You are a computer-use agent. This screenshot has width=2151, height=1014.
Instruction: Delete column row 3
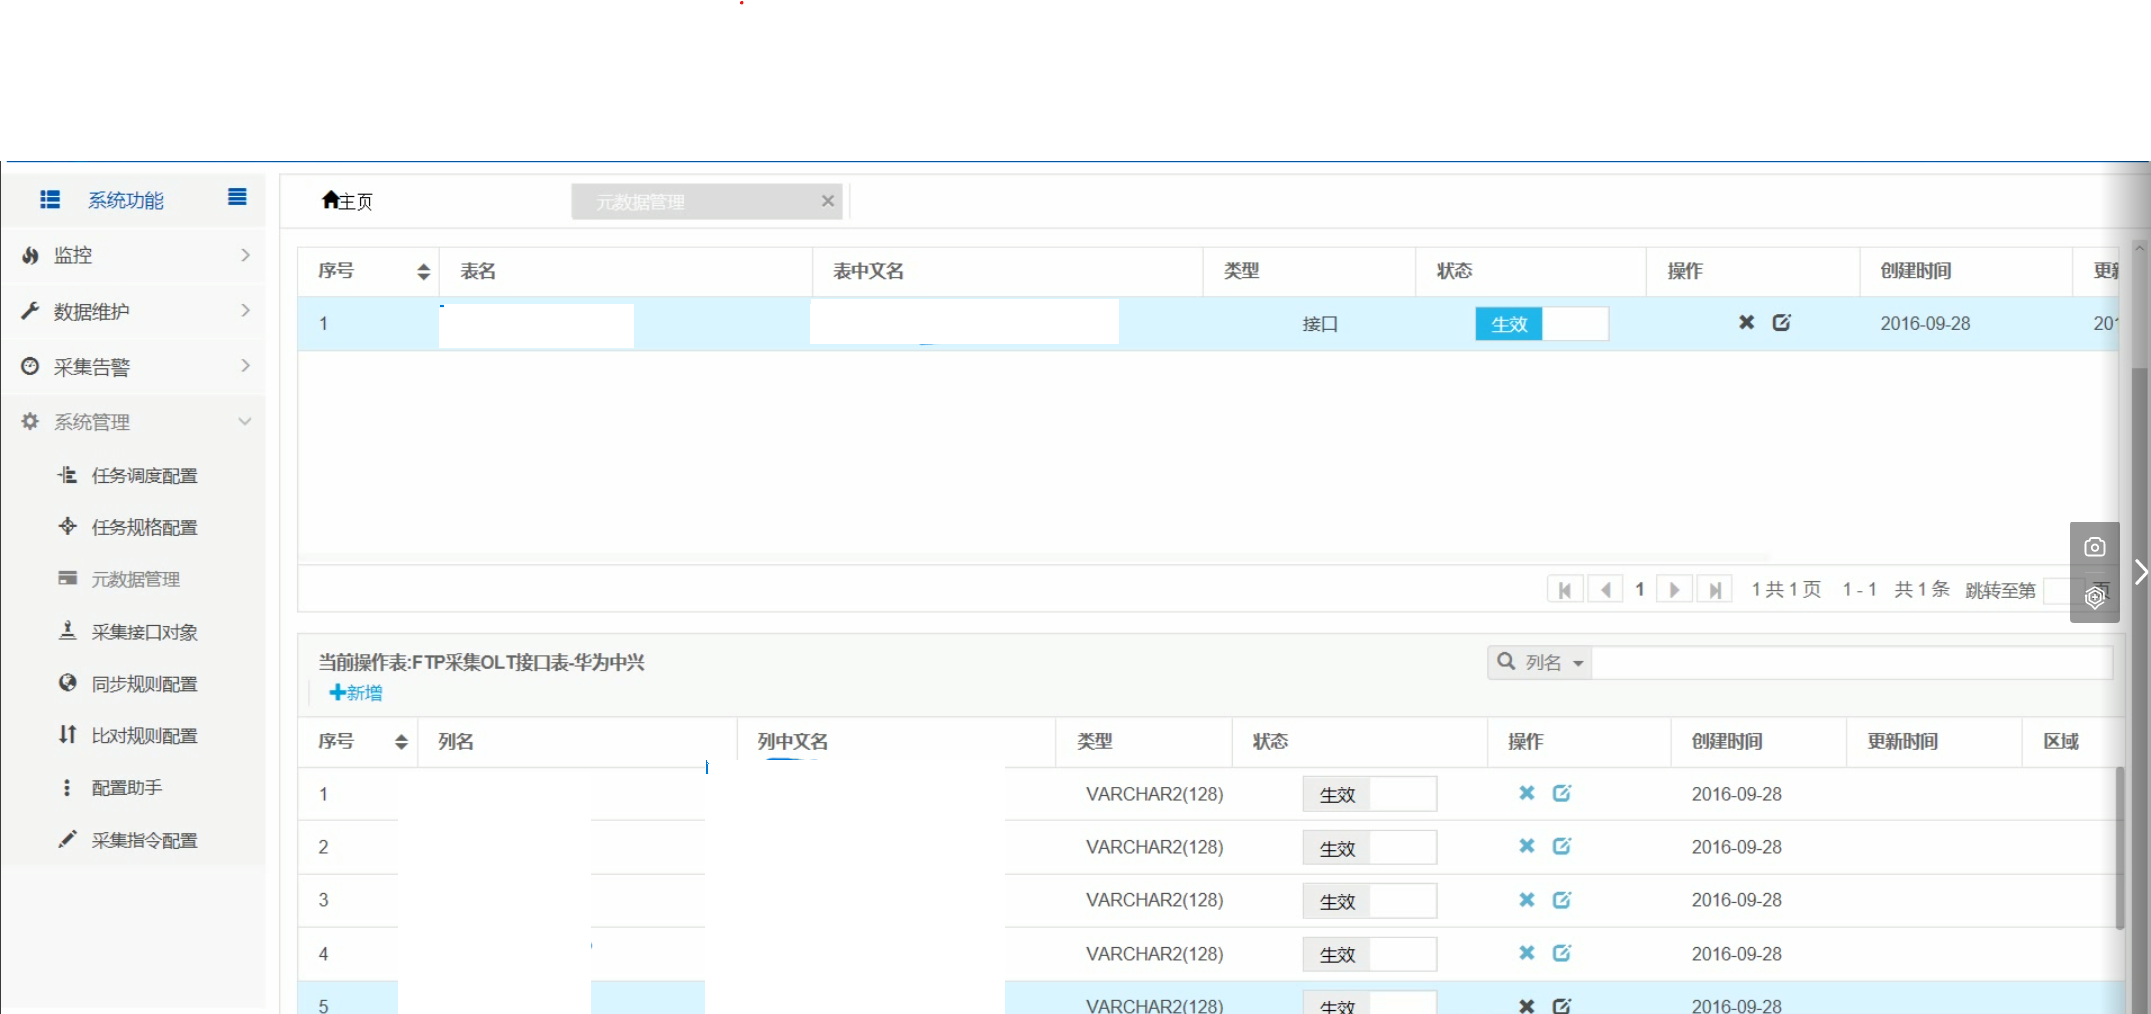[x=1527, y=900]
